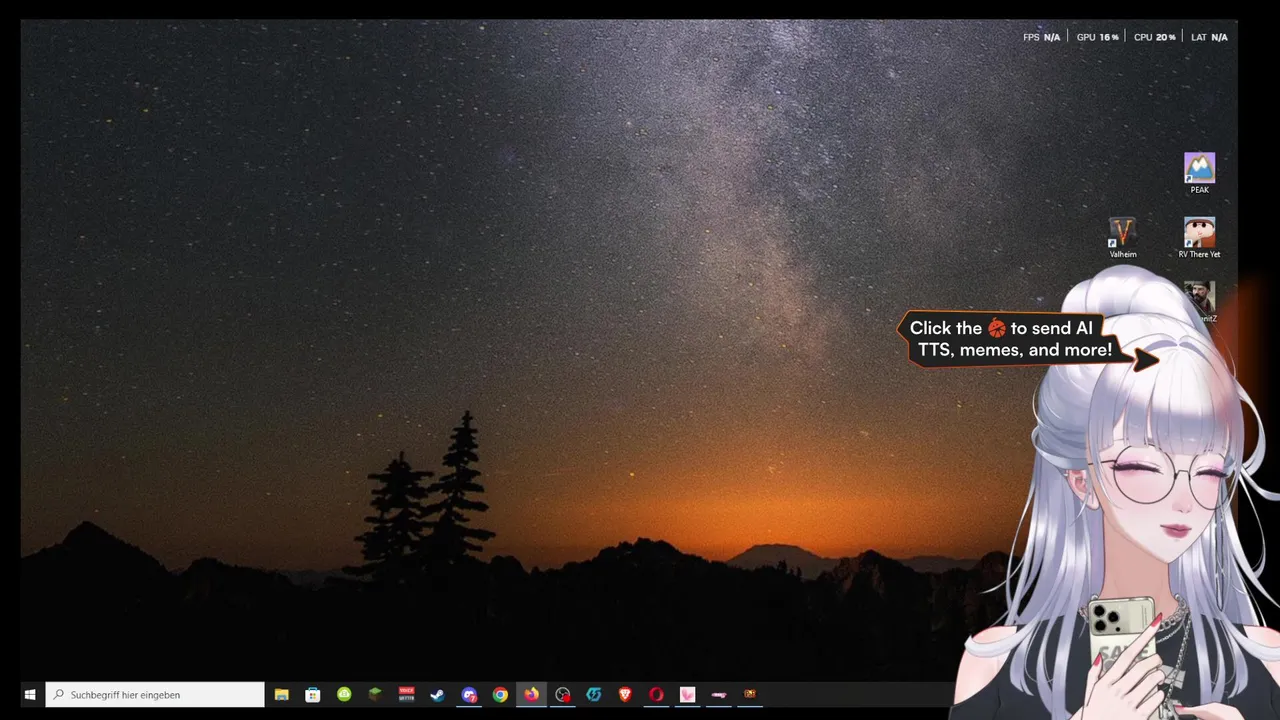
Task: Select the PEAK desktop shortcut
Action: click(1199, 173)
